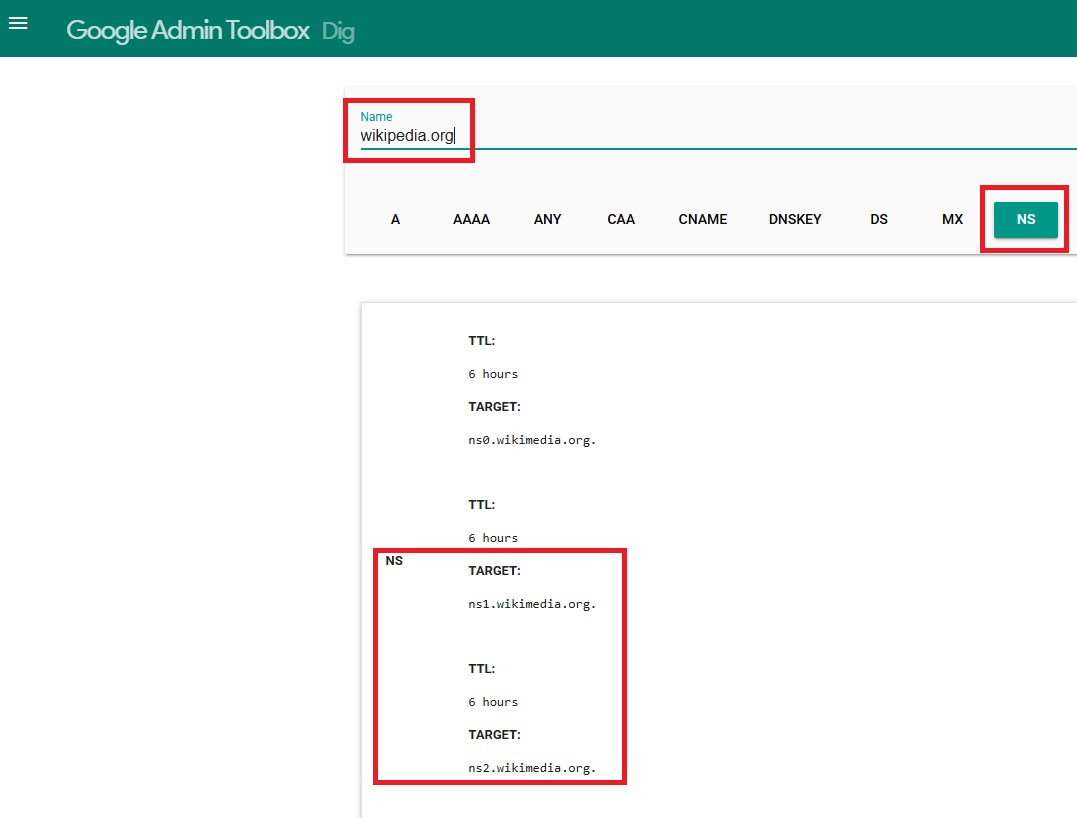
Task: Select the DS record type
Action: [878, 219]
